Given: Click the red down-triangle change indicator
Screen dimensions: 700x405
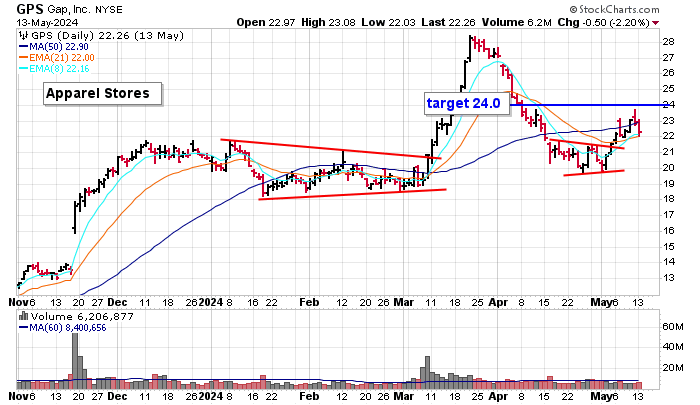Looking at the screenshot, I should pyautogui.click(x=655, y=23).
